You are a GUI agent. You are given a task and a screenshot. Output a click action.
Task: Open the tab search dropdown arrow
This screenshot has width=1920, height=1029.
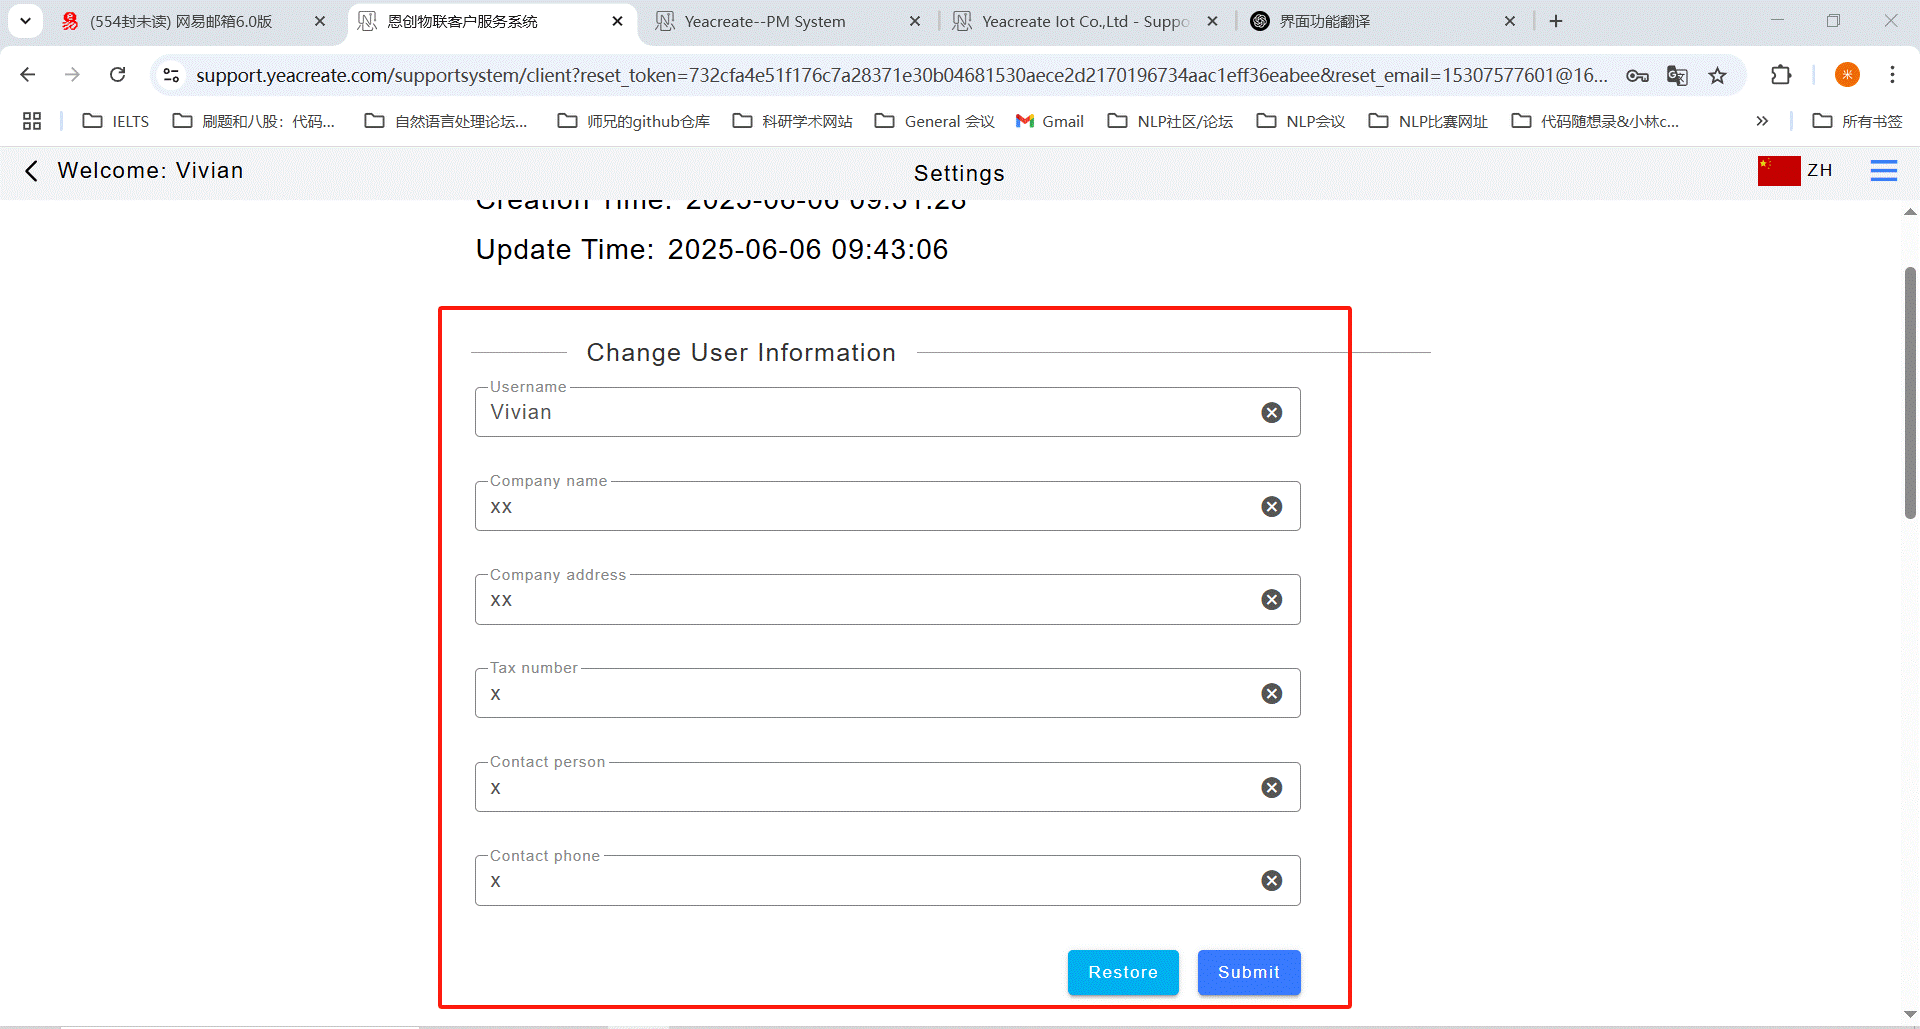[x=25, y=21]
